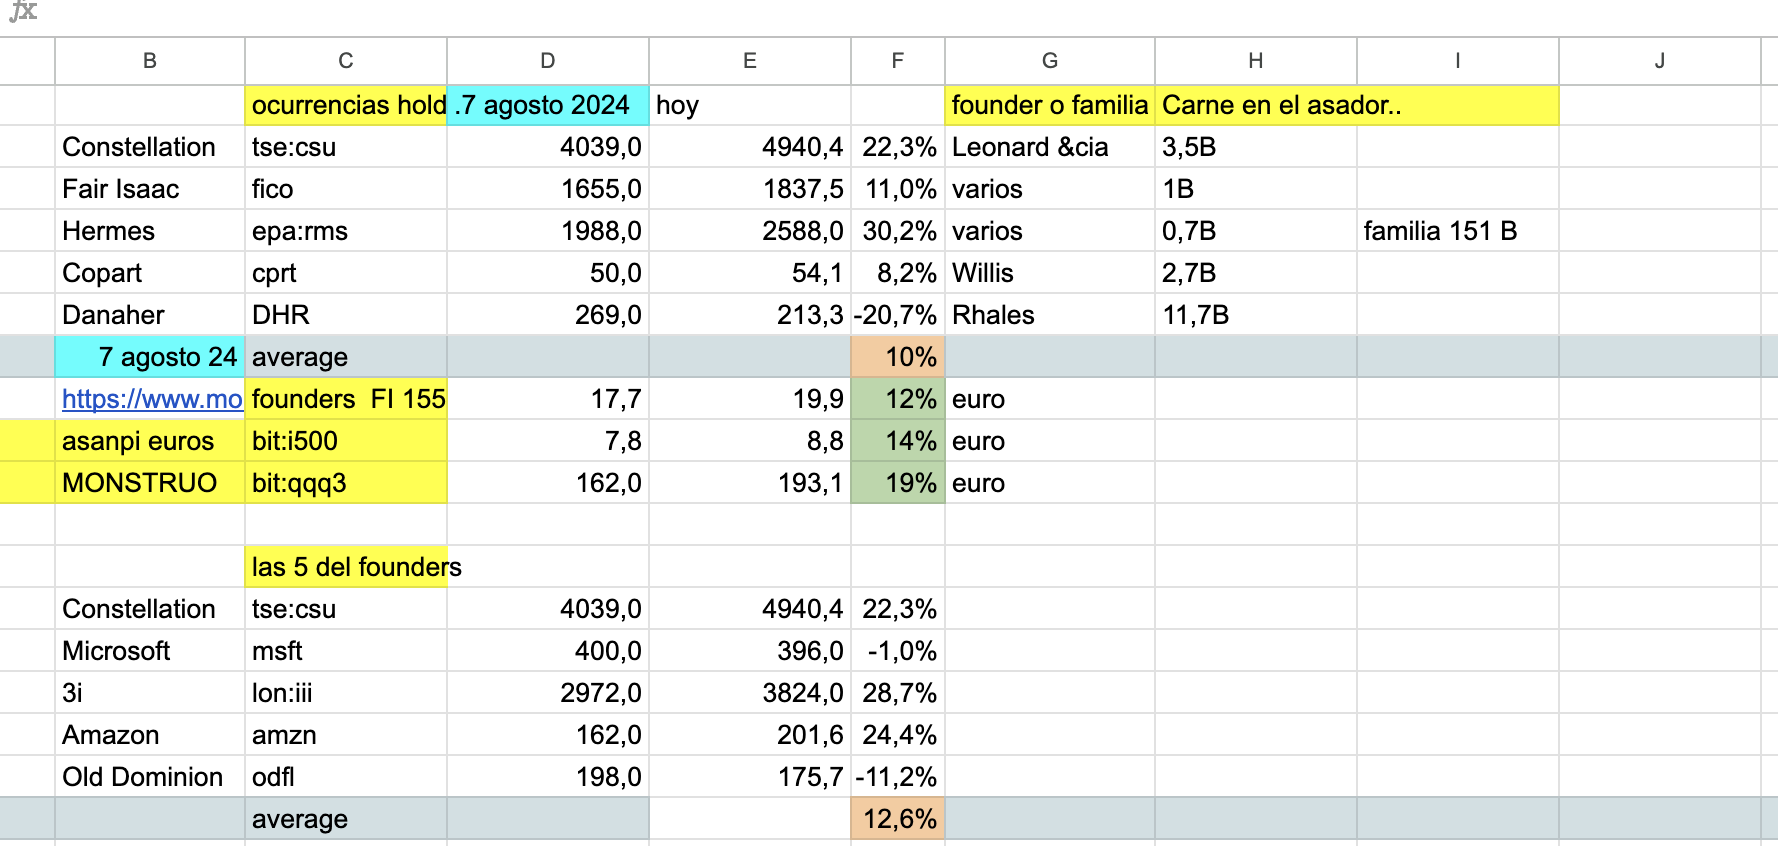Select the value 213,3 cell

[750, 315]
